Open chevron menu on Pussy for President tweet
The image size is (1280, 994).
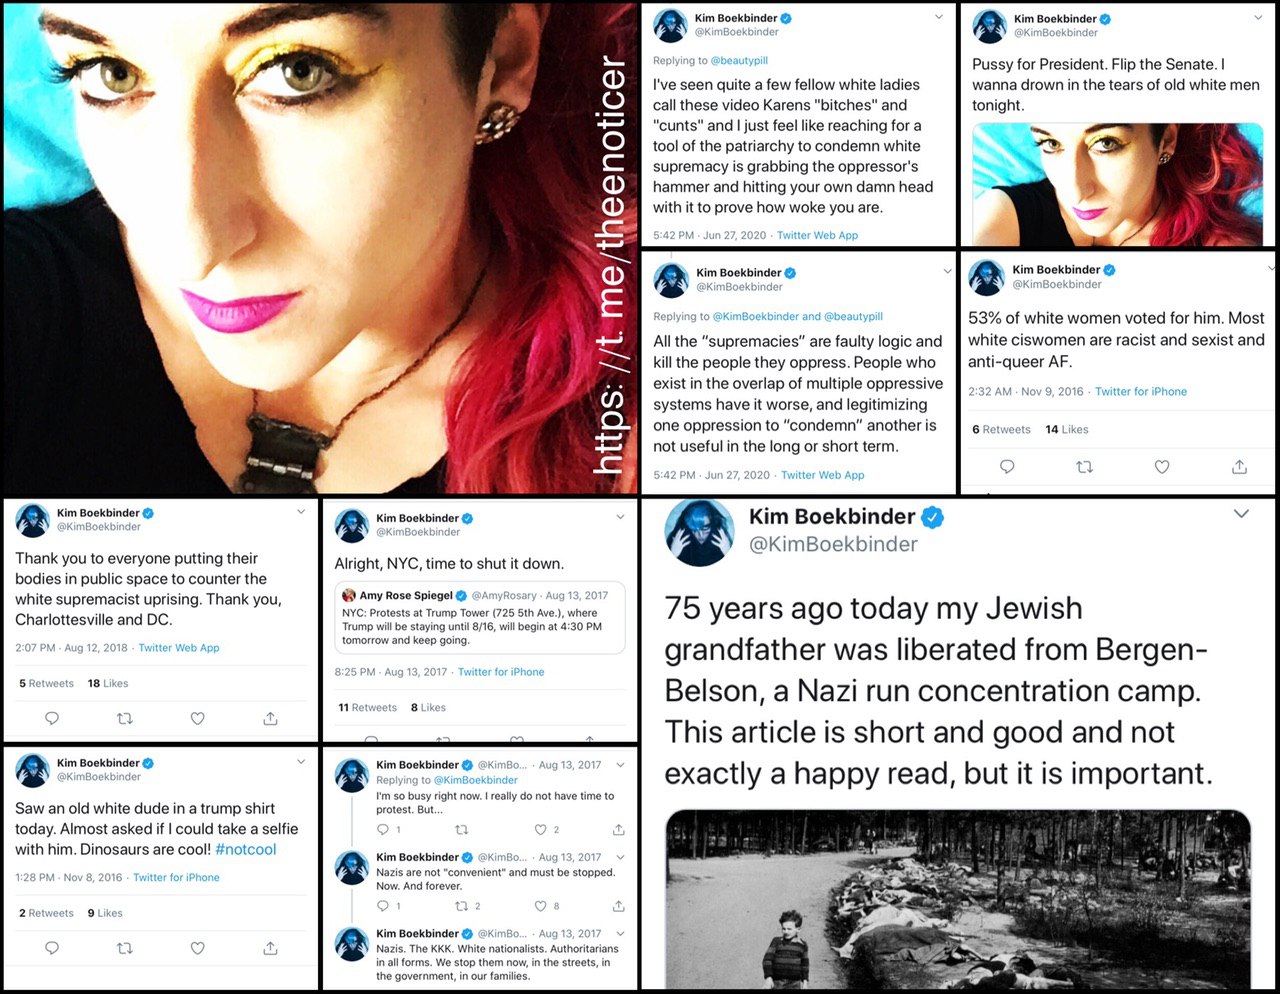1258,18
